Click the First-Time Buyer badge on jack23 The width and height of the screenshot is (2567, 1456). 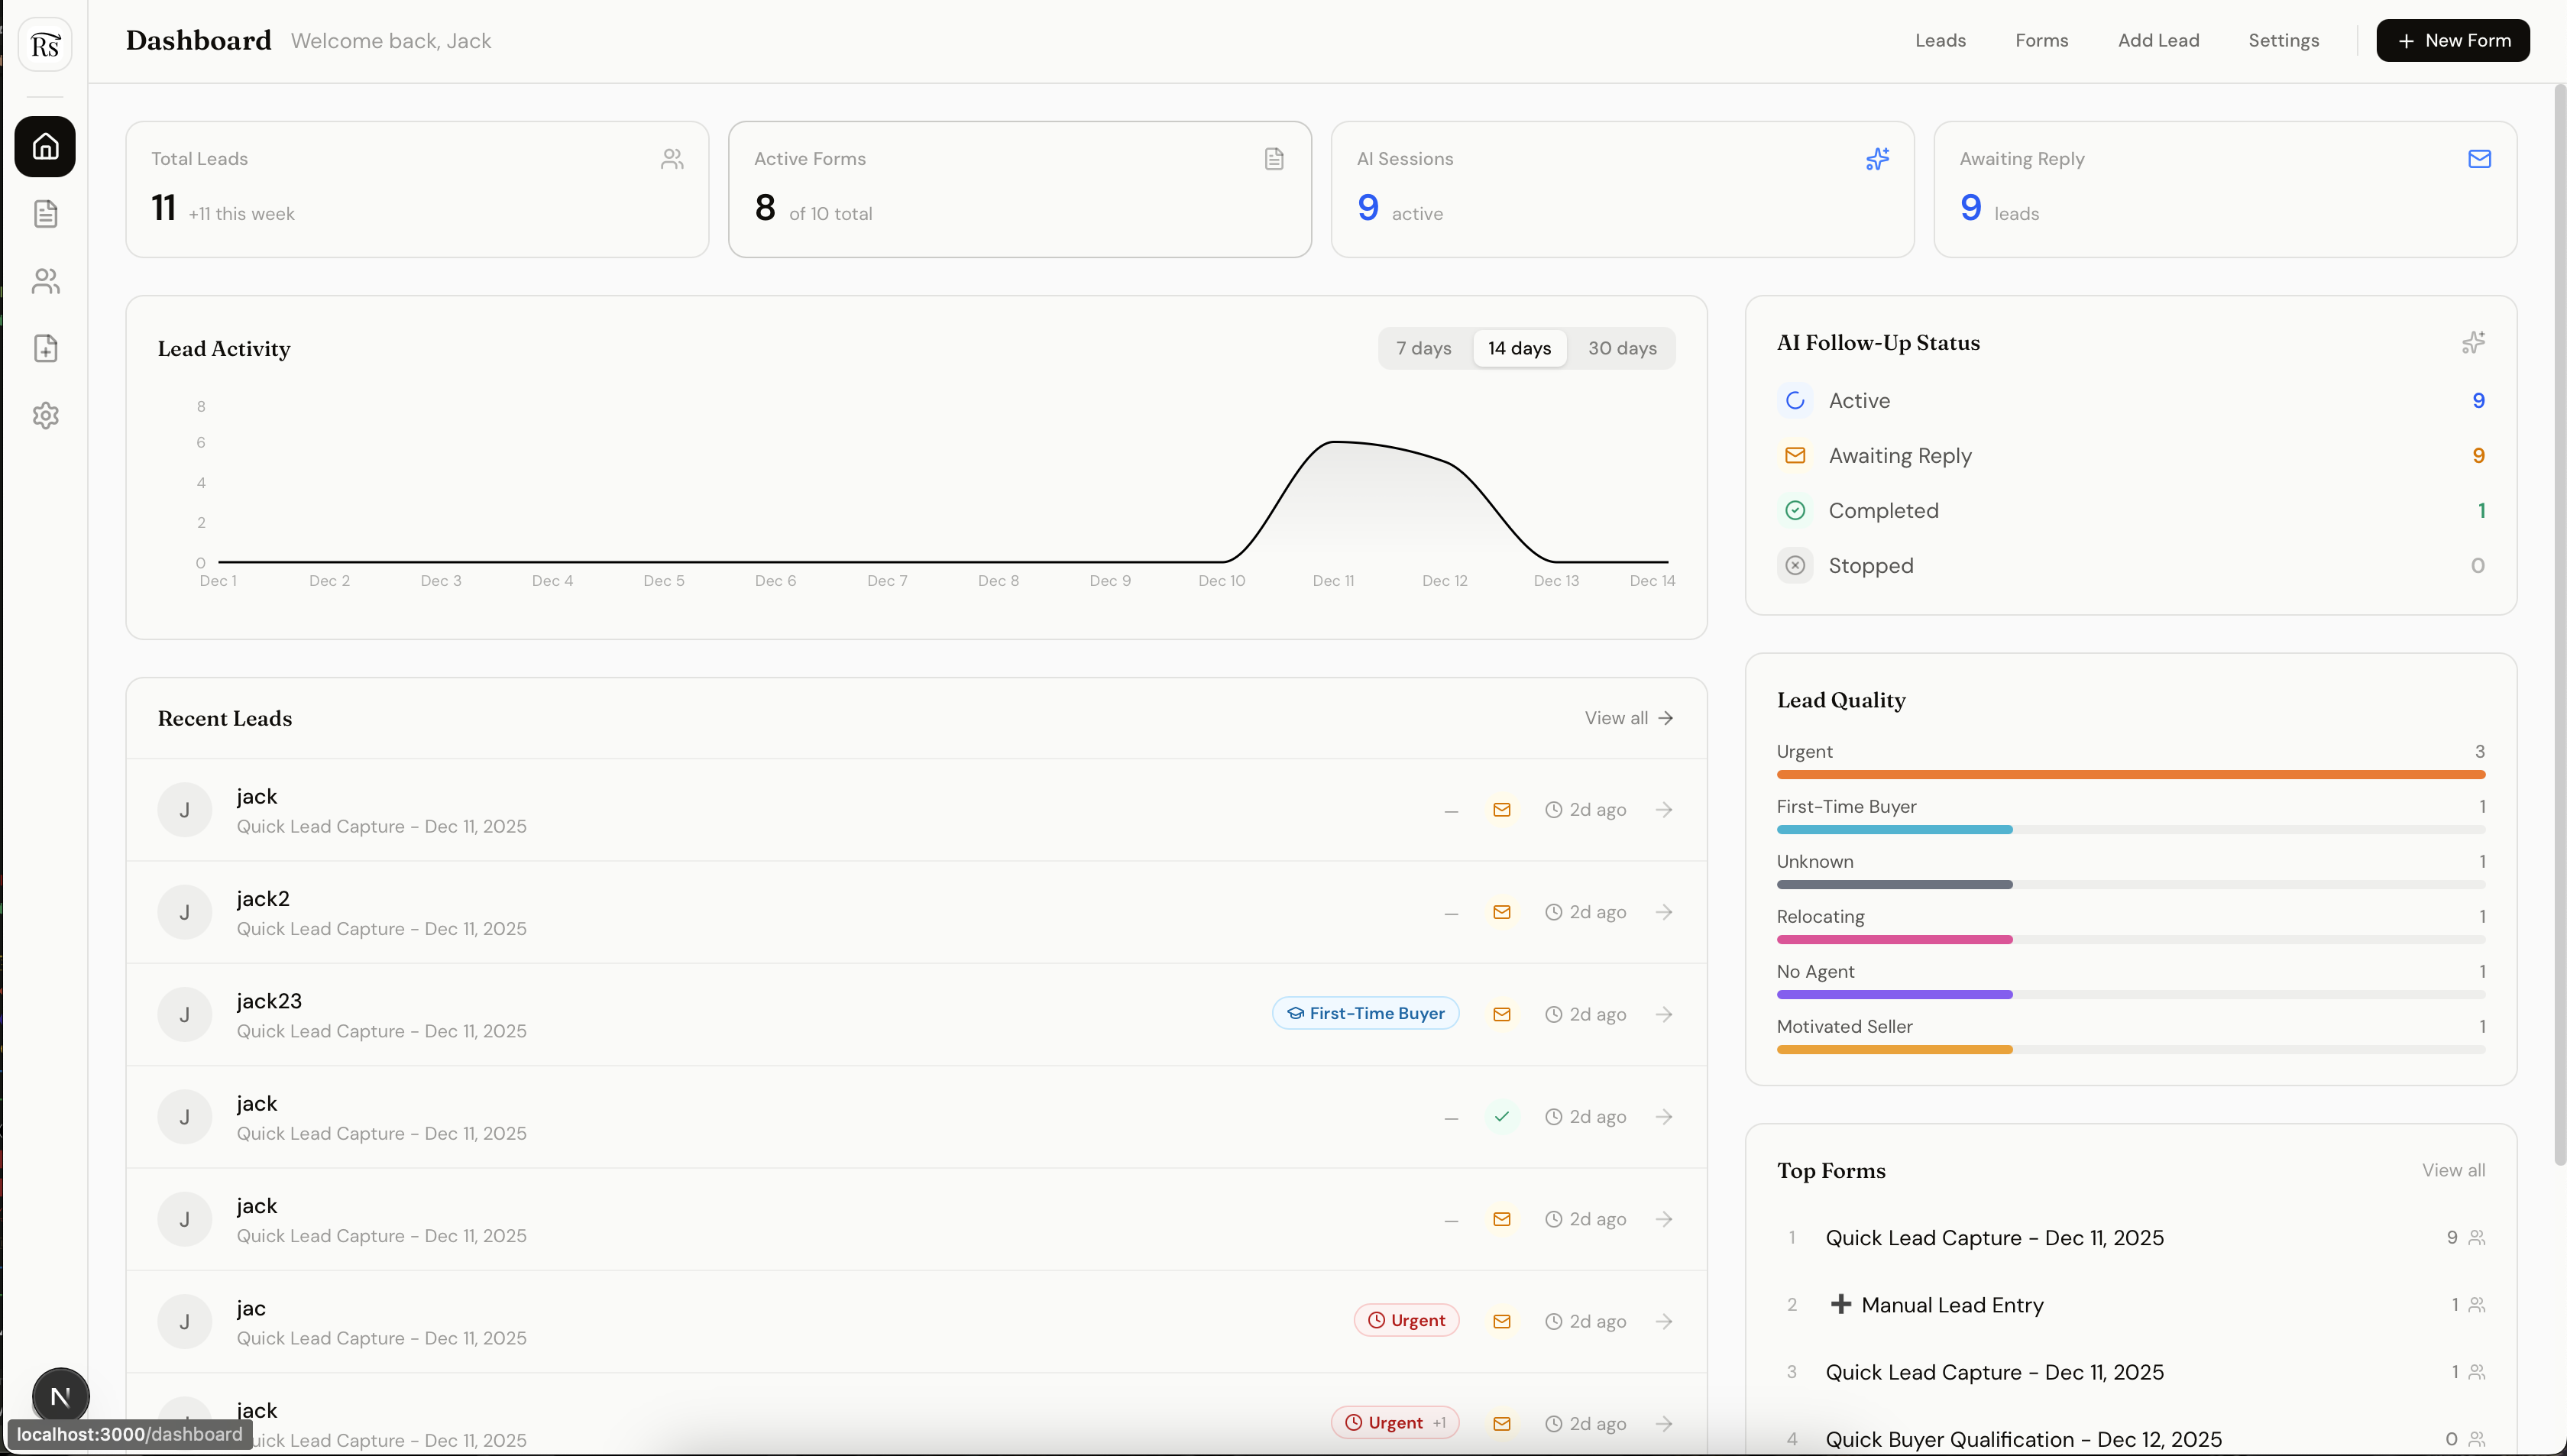[1365, 1013]
